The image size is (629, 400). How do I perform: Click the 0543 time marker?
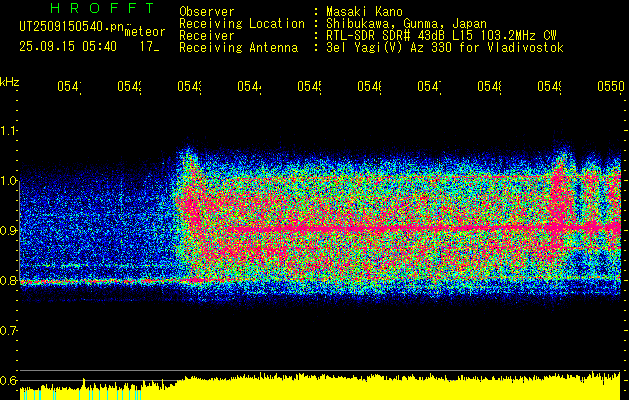pos(189,86)
